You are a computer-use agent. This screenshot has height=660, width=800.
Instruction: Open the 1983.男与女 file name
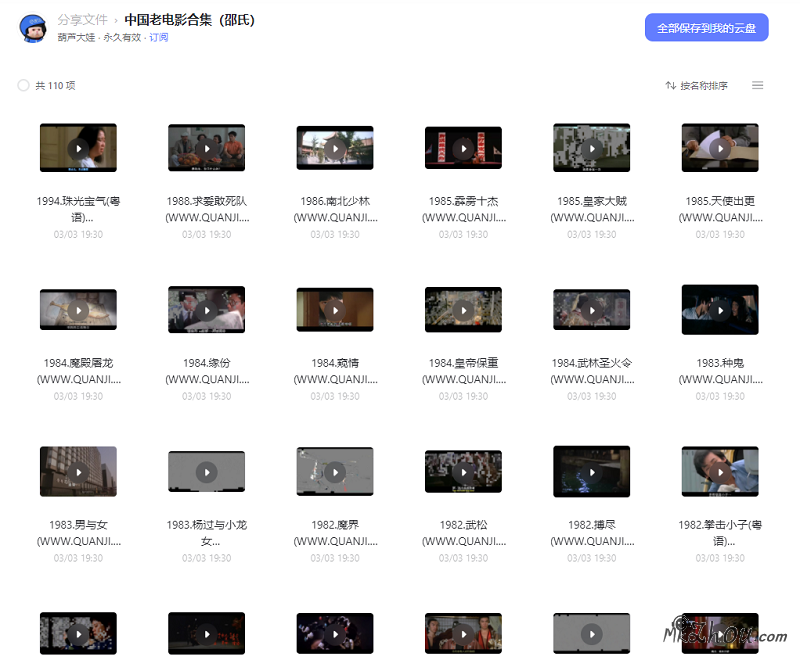(78, 532)
